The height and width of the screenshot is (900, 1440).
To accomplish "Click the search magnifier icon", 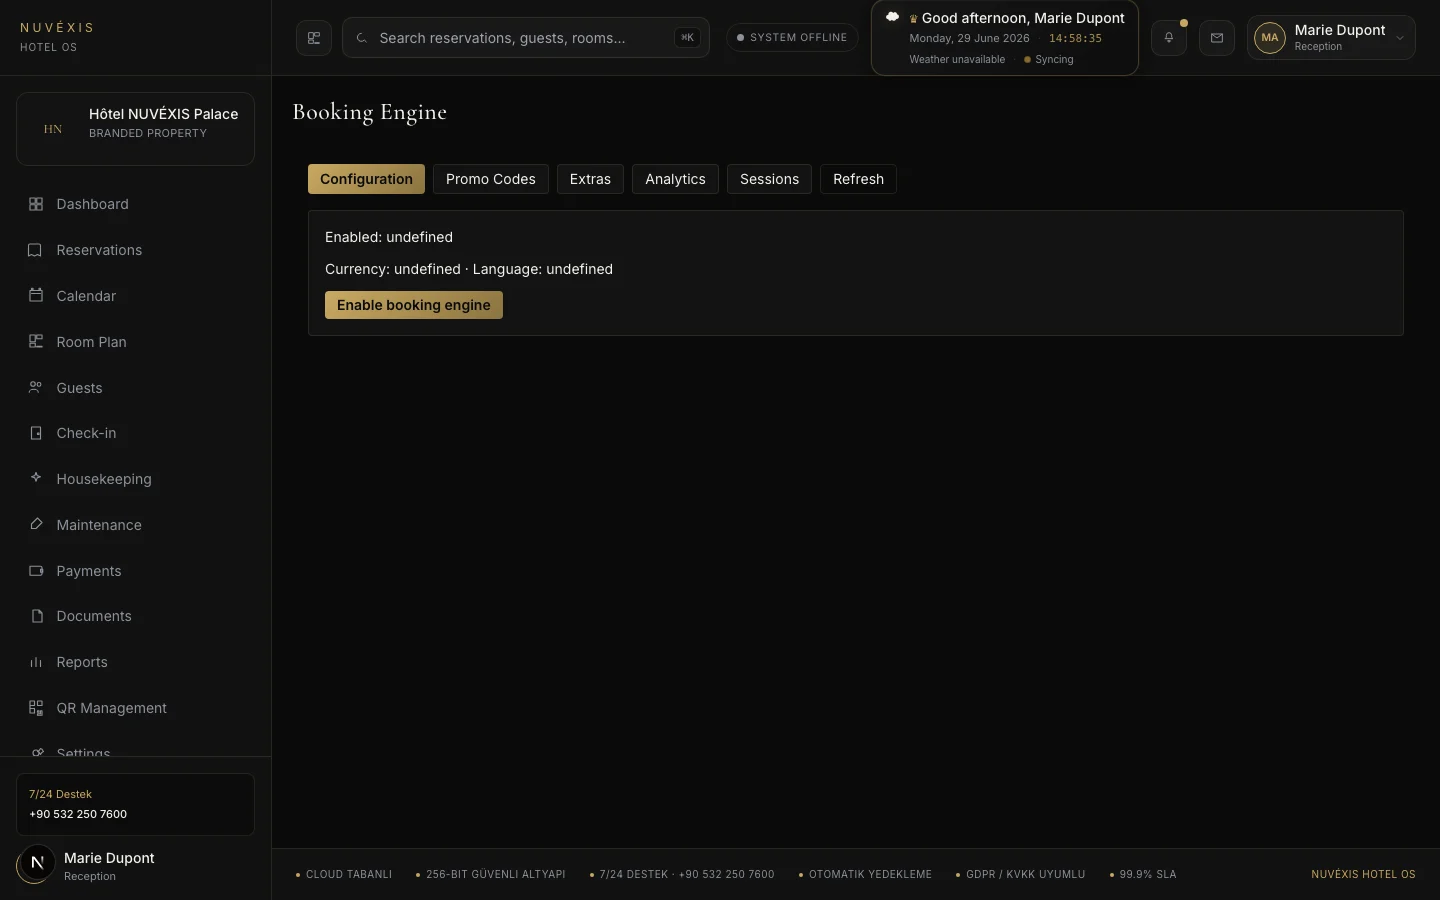I will point(362,38).
